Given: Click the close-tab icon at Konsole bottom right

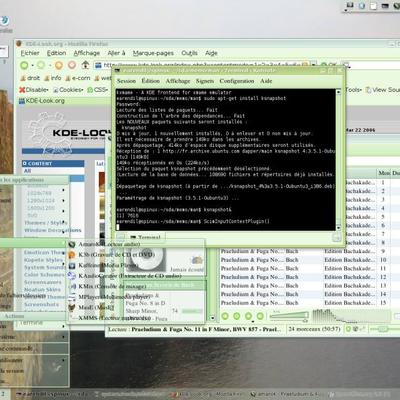Looking at the screenshot, I should coord(337,237).
